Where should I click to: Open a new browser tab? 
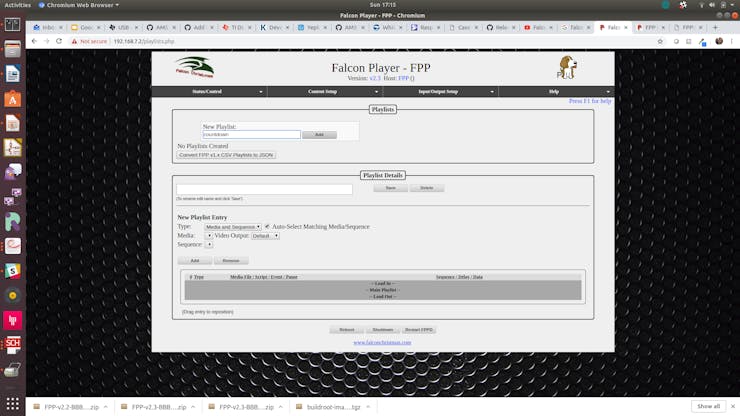[x=715, y=27]
